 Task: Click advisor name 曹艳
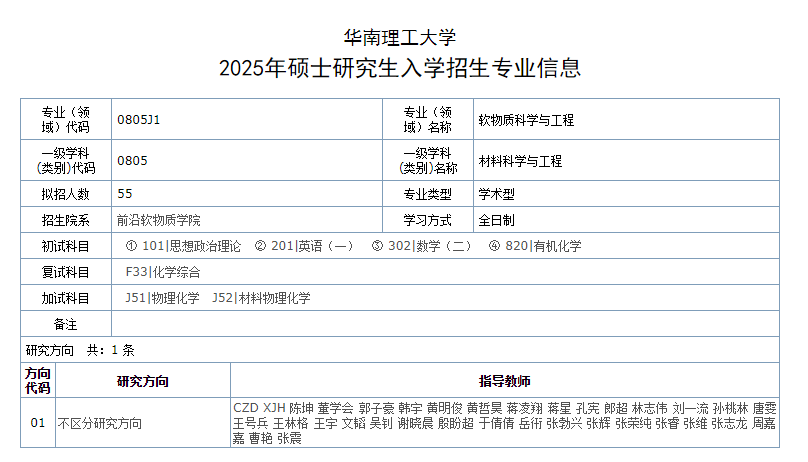pos(261,438)
